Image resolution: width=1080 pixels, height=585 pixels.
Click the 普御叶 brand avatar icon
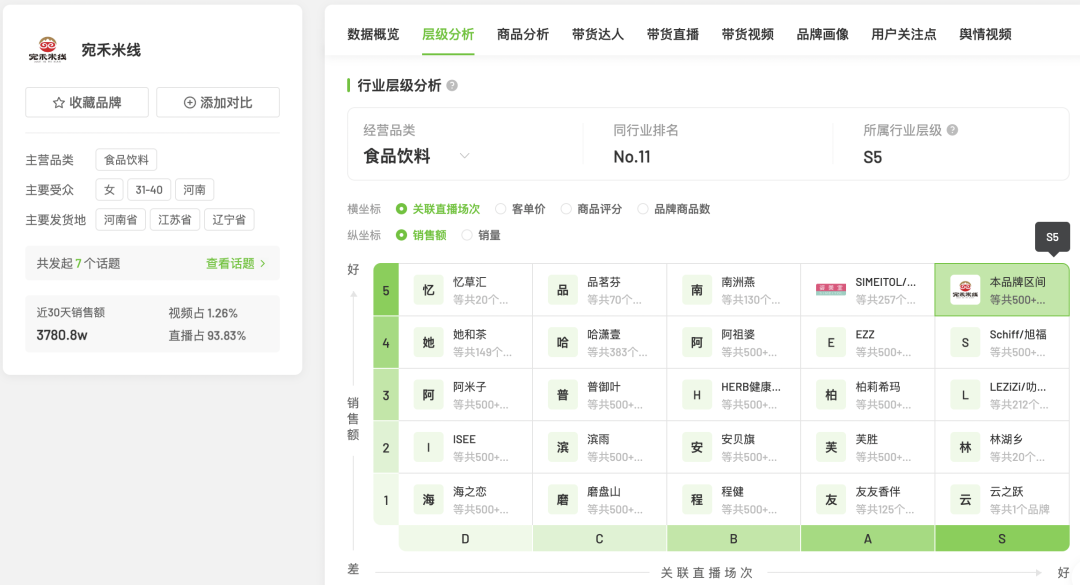[563, 395]
